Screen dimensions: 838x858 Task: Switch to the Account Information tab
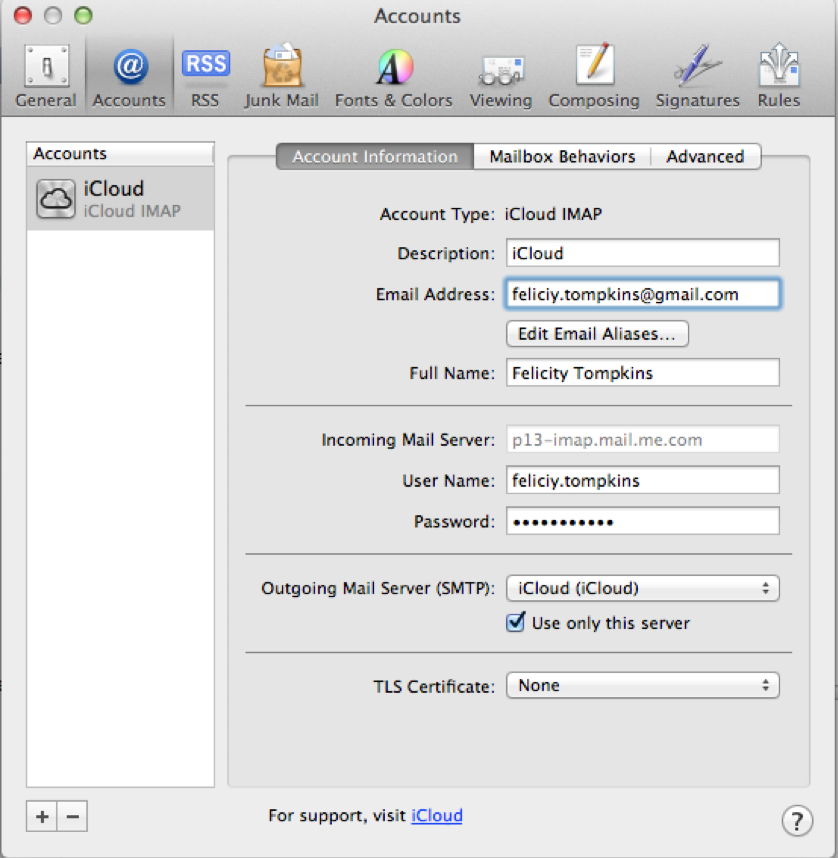pyautogui.click(x=375, y=156)
